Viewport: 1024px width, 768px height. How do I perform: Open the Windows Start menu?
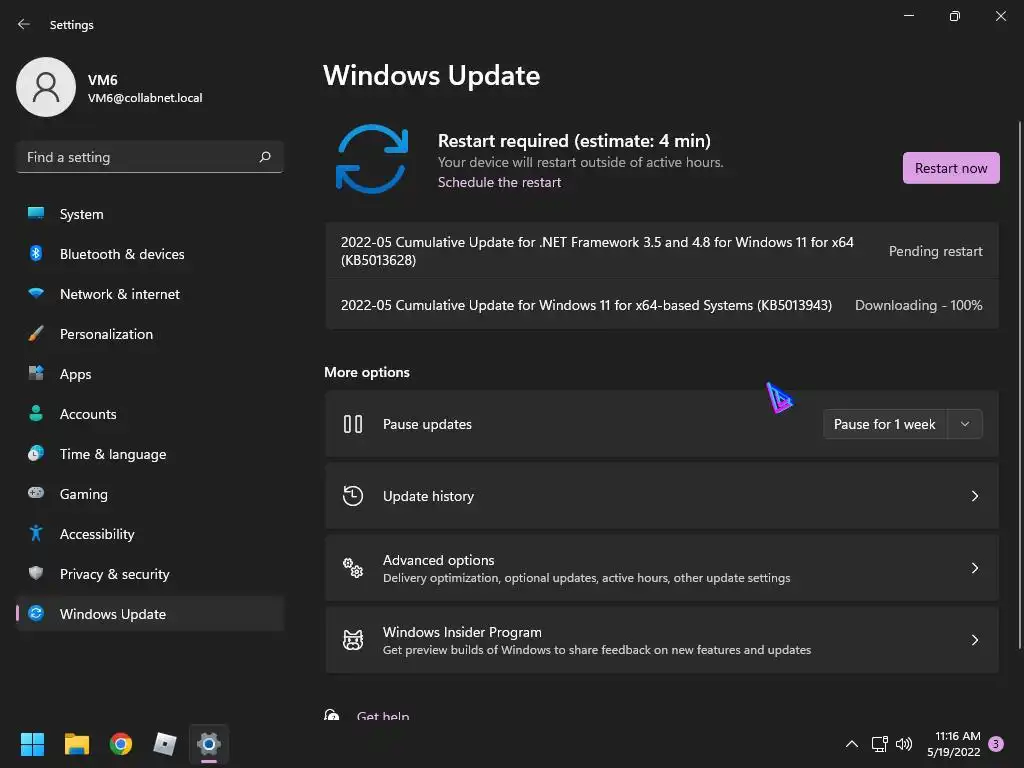coord(32,744)
